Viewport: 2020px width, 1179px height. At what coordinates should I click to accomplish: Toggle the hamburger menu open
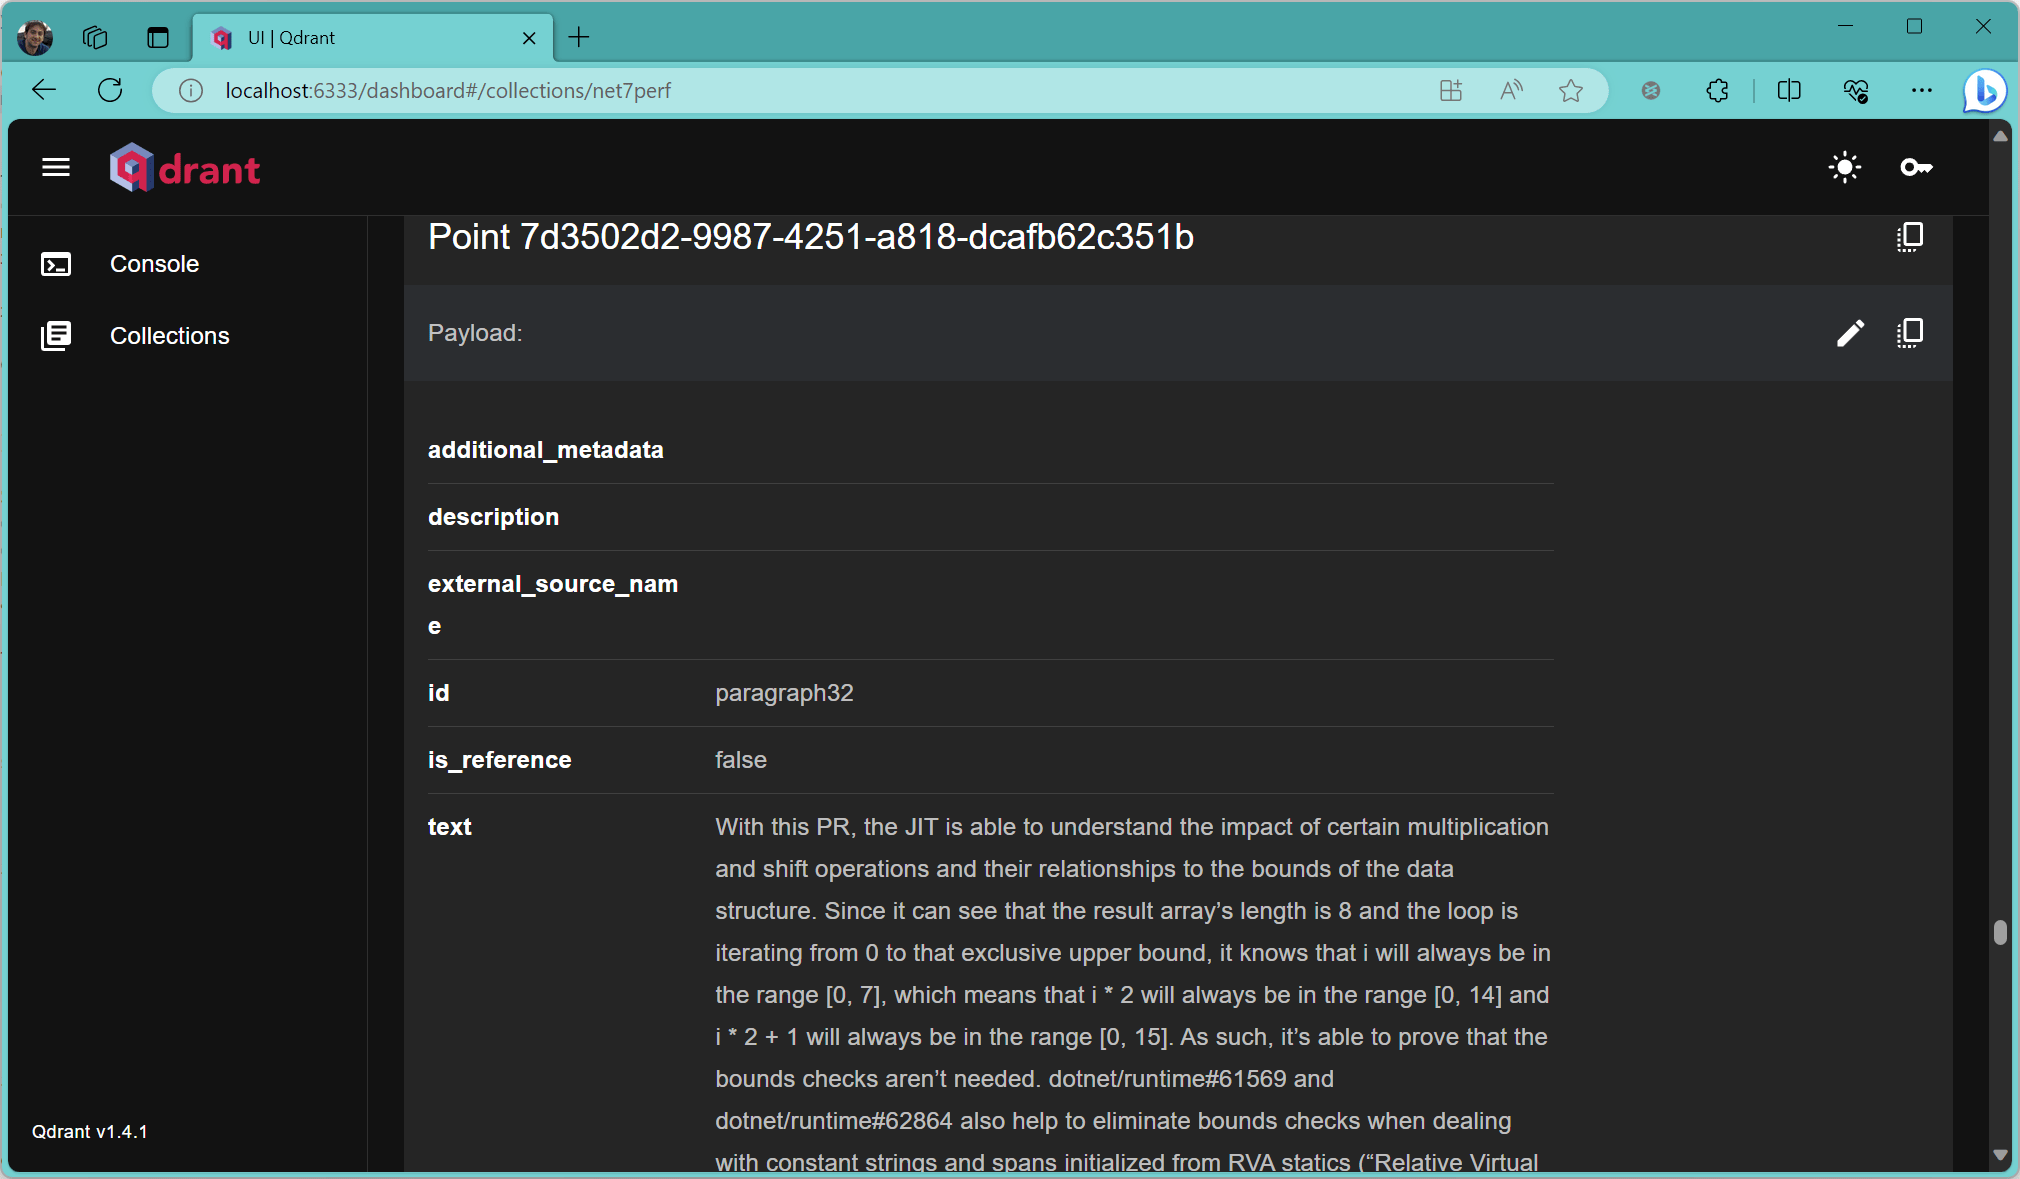click(x=56, y=168)
